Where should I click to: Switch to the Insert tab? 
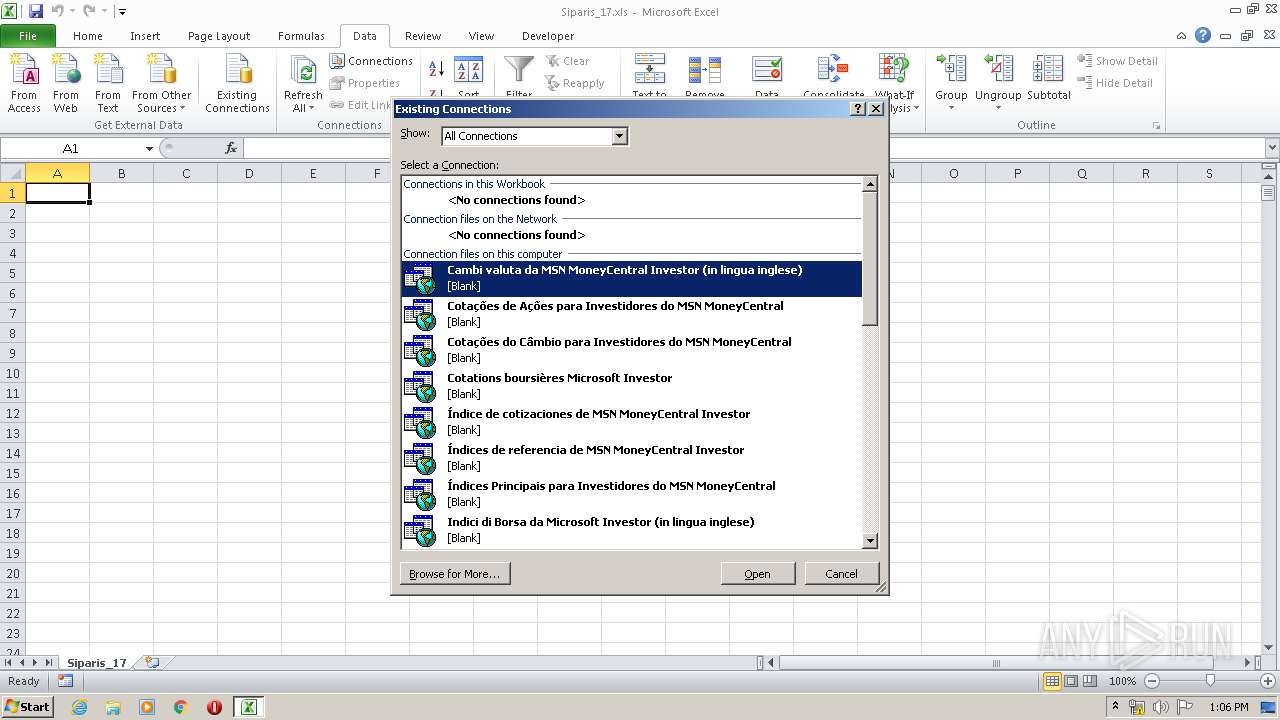(145, 36)
